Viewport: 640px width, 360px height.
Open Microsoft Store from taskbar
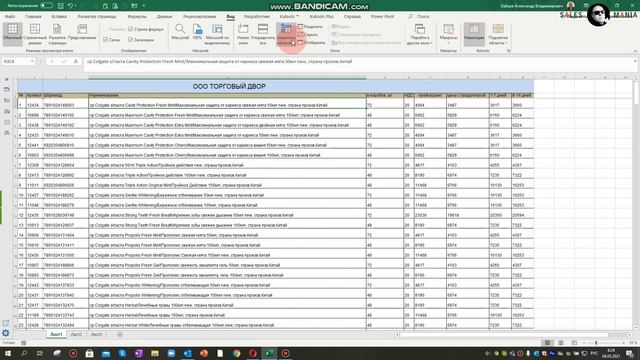tap(89, 353)
